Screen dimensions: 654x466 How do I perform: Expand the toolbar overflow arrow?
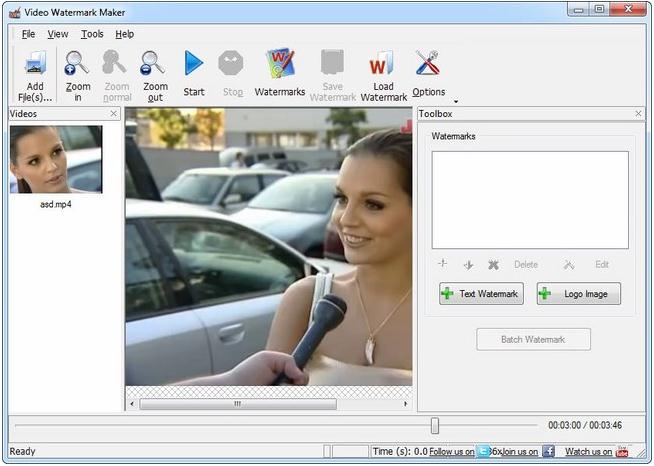click(x=456, y=101)
